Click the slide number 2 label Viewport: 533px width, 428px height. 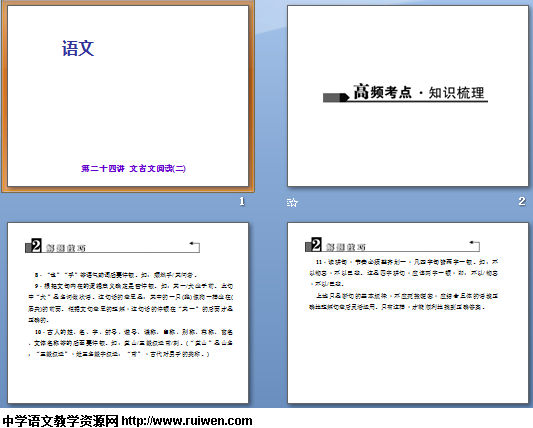[x=522, y=201]
